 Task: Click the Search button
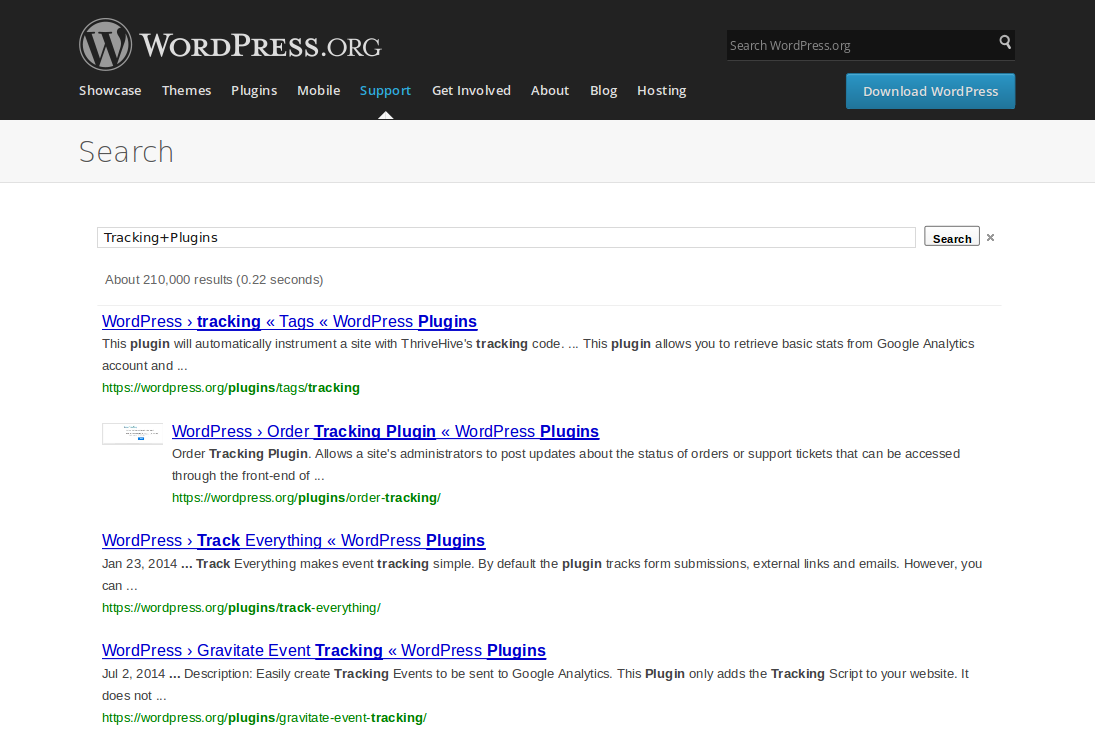tap(952, 237)
